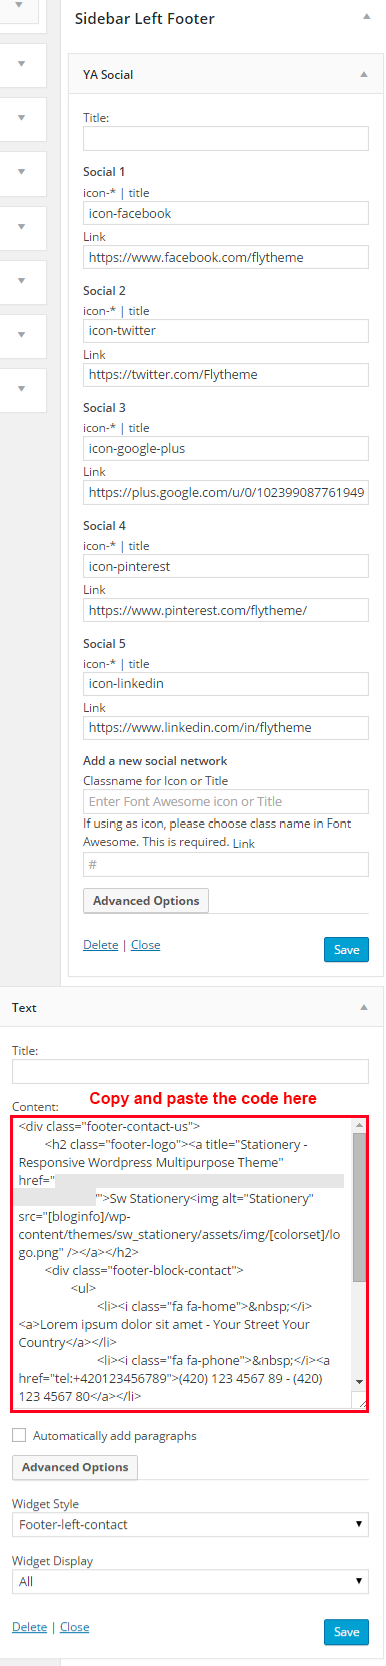
Task: Open Advanced Options in YA Social
Action: click(x=146, y=901)
